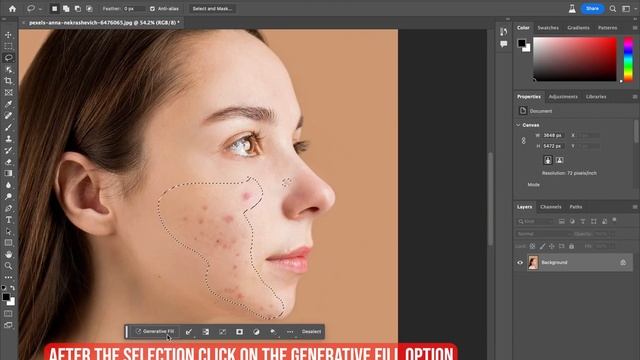The width and height of the screenshot is (640, 360).
Task: Click the Generative Fill button
Action: tap(155, 331)
